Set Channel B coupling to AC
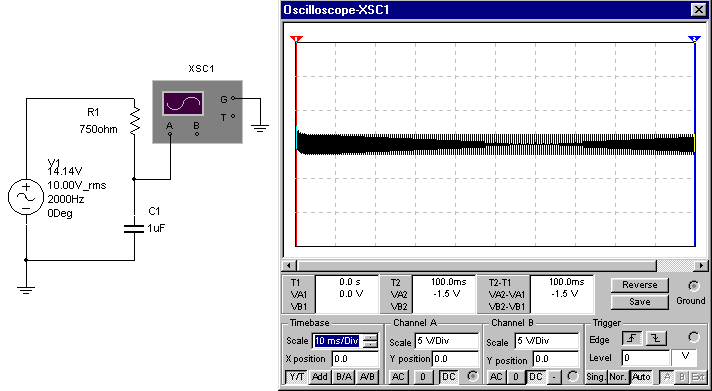 [x=496, y=376]
